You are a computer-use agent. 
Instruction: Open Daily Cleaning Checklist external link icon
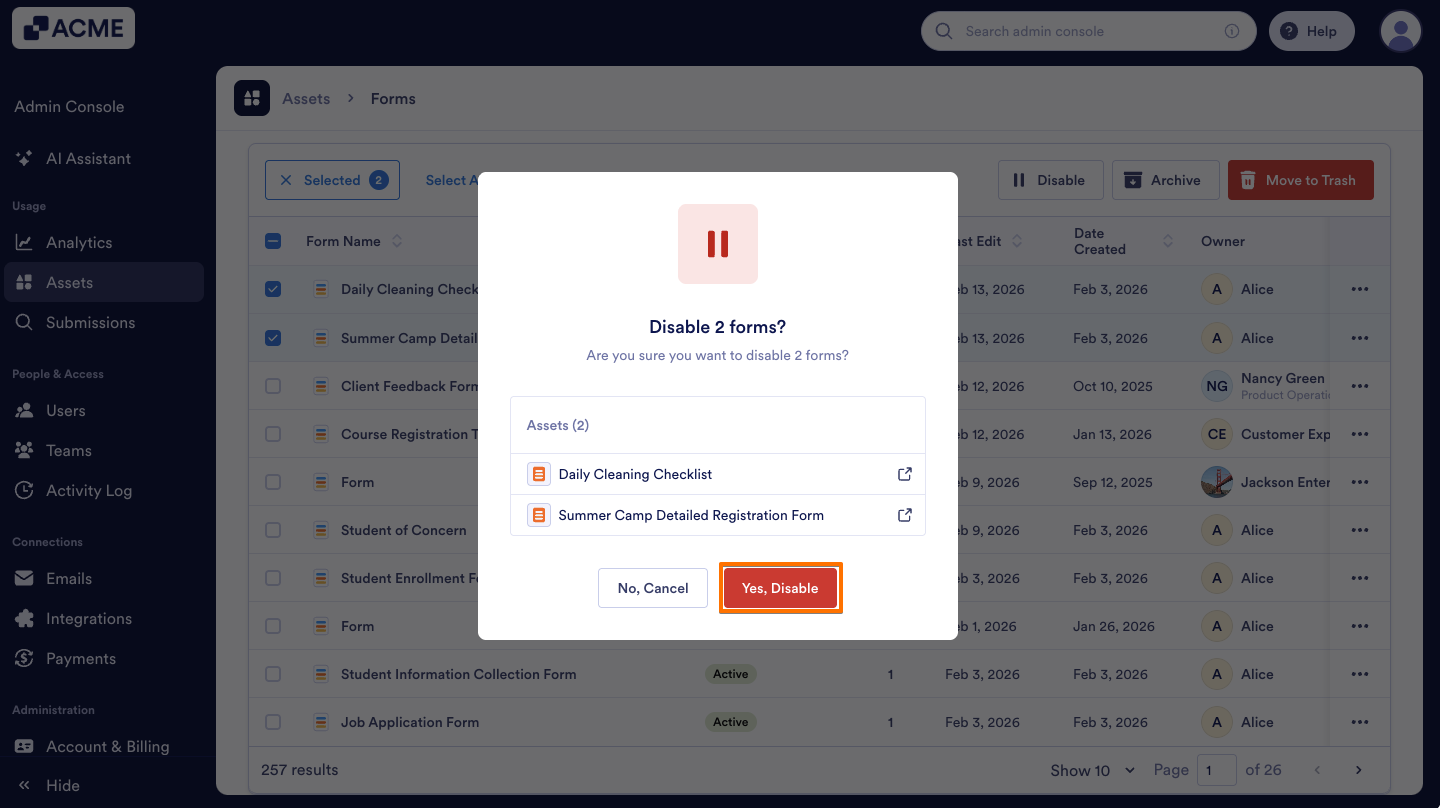(x=905, y=474)
